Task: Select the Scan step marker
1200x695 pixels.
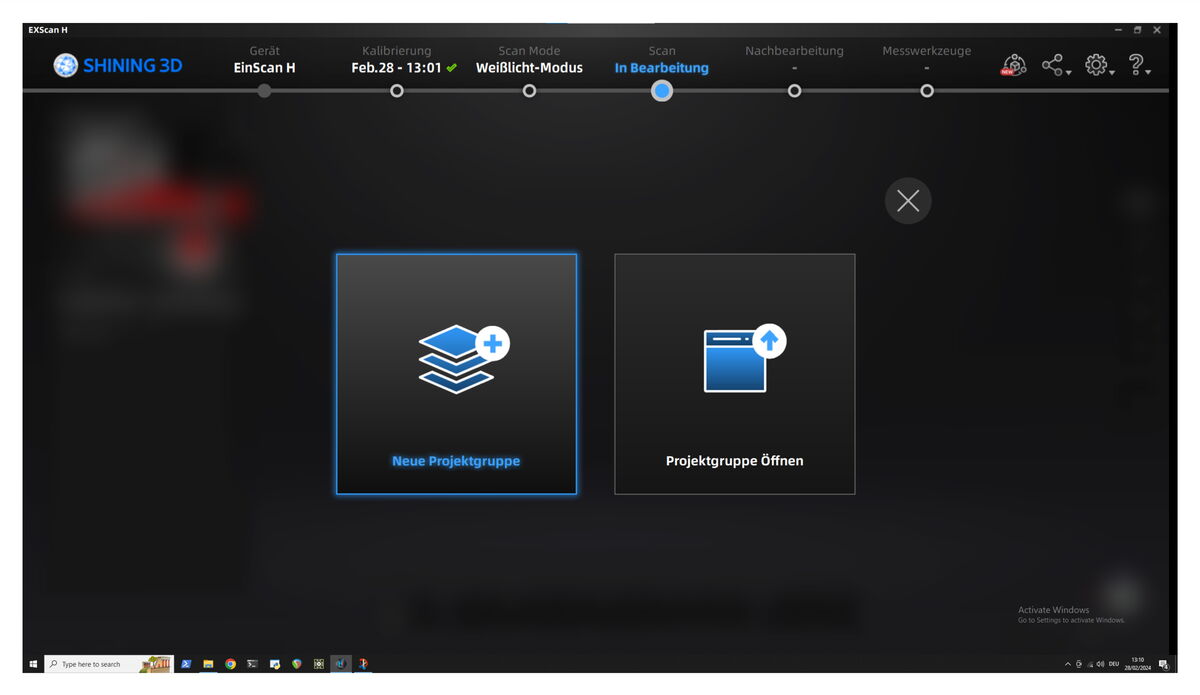Action: [x=662, y=91]
